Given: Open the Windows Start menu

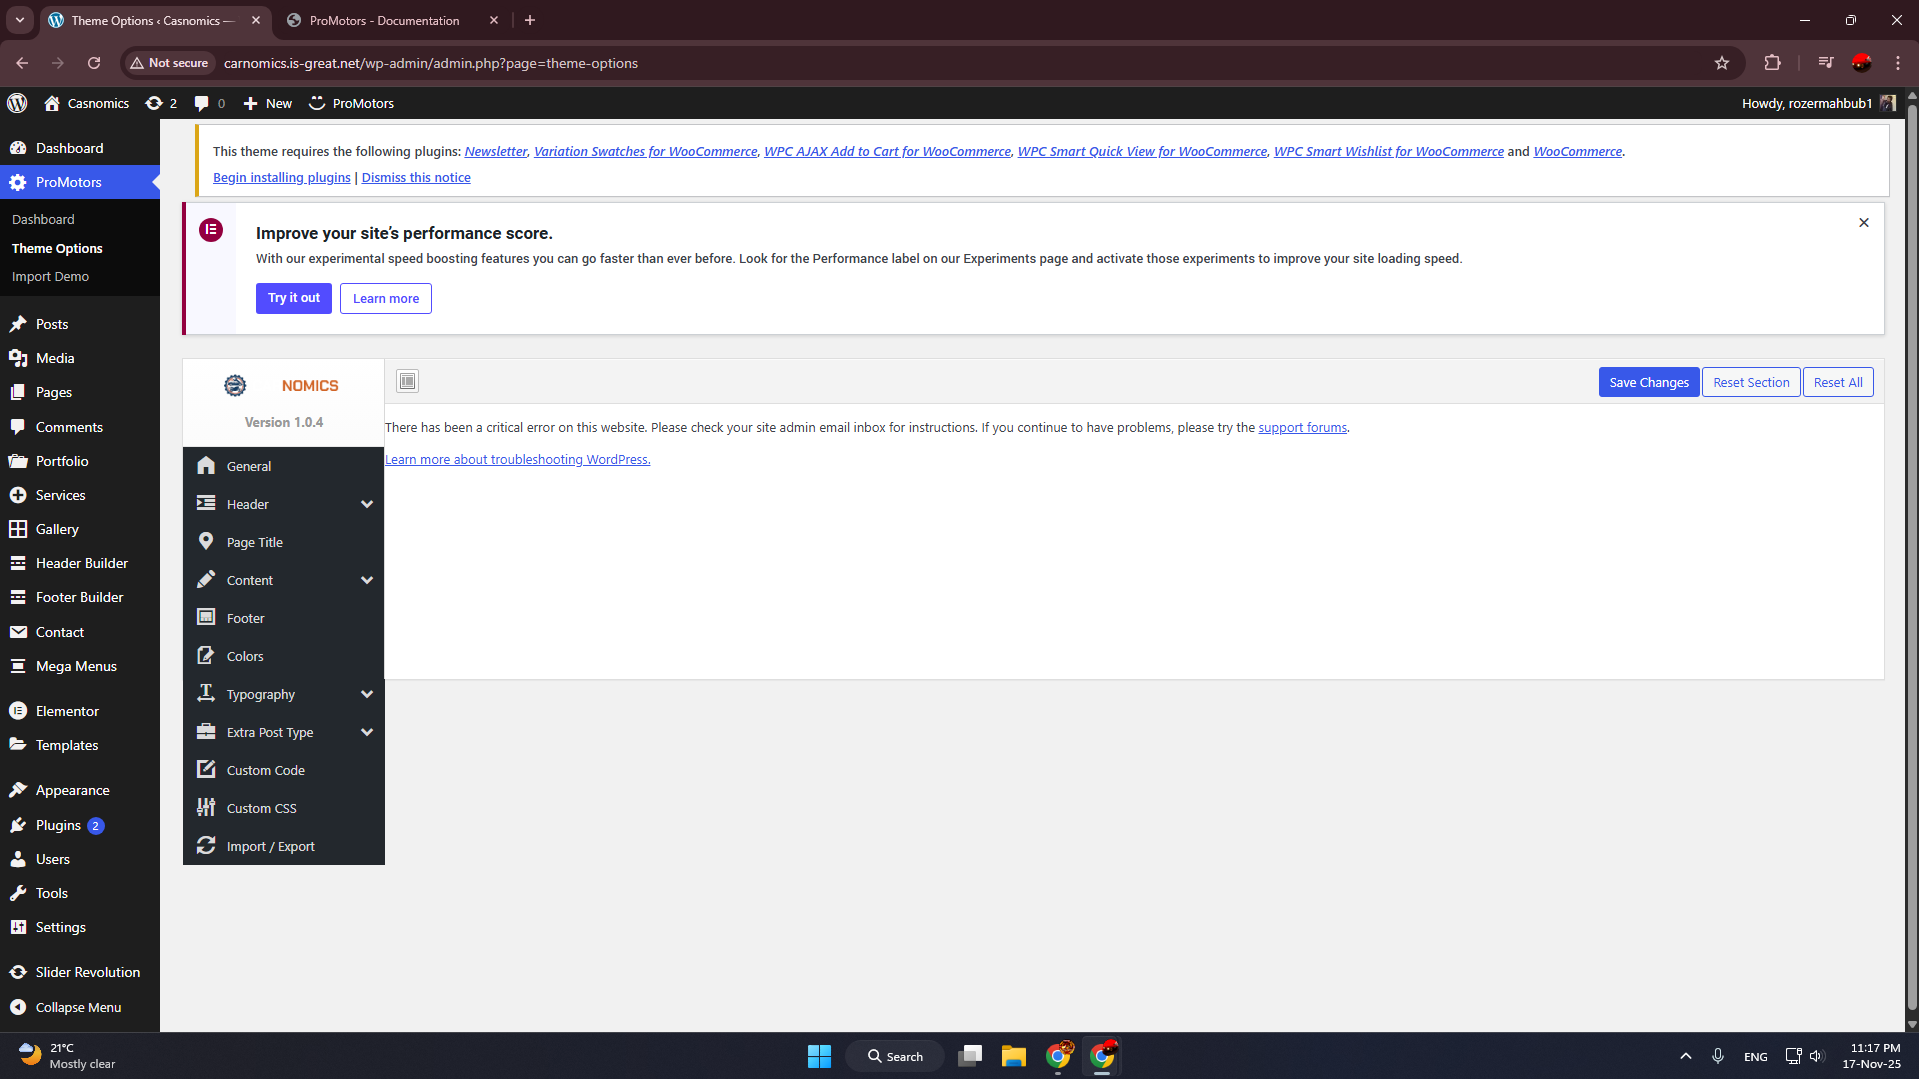Looking at the screenshot, I should click(818, 1055).
